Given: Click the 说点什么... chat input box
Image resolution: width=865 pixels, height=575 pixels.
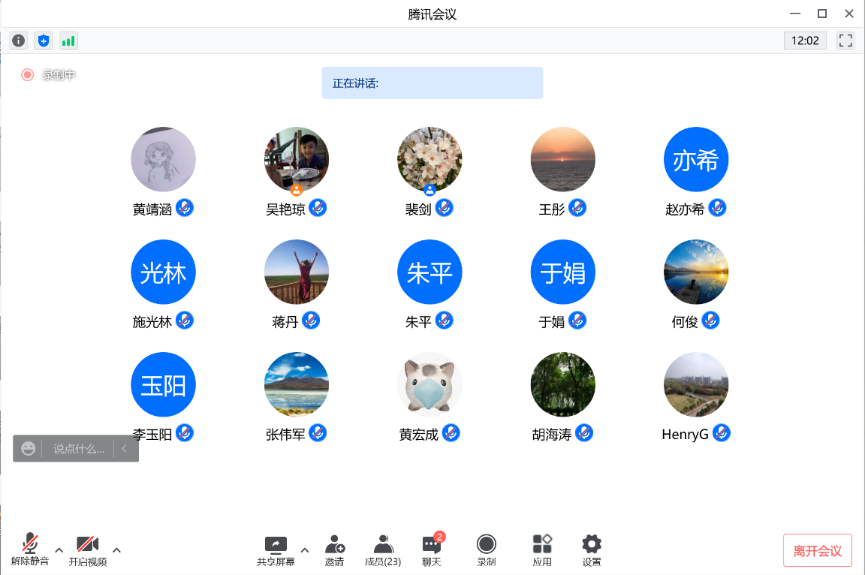Looking at the screenshot, I should 78,449.
